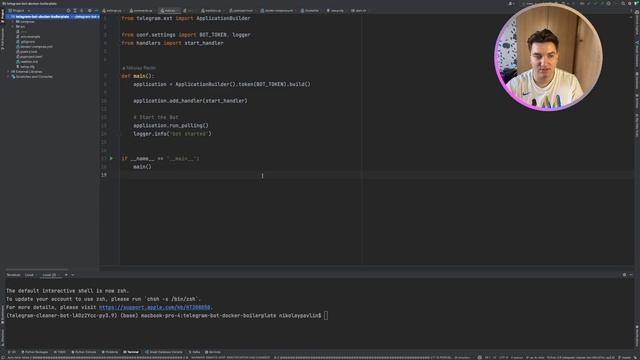Open TODO tool window
The height and width of the screenshot is (360, 640).
pyautogui.click(x=60, y=352)
